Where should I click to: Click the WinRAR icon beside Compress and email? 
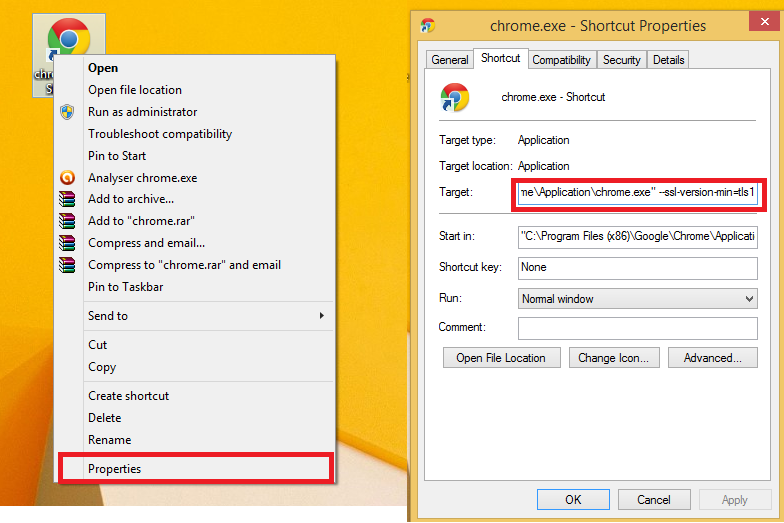pyautogui.click(x=67, y=243)
